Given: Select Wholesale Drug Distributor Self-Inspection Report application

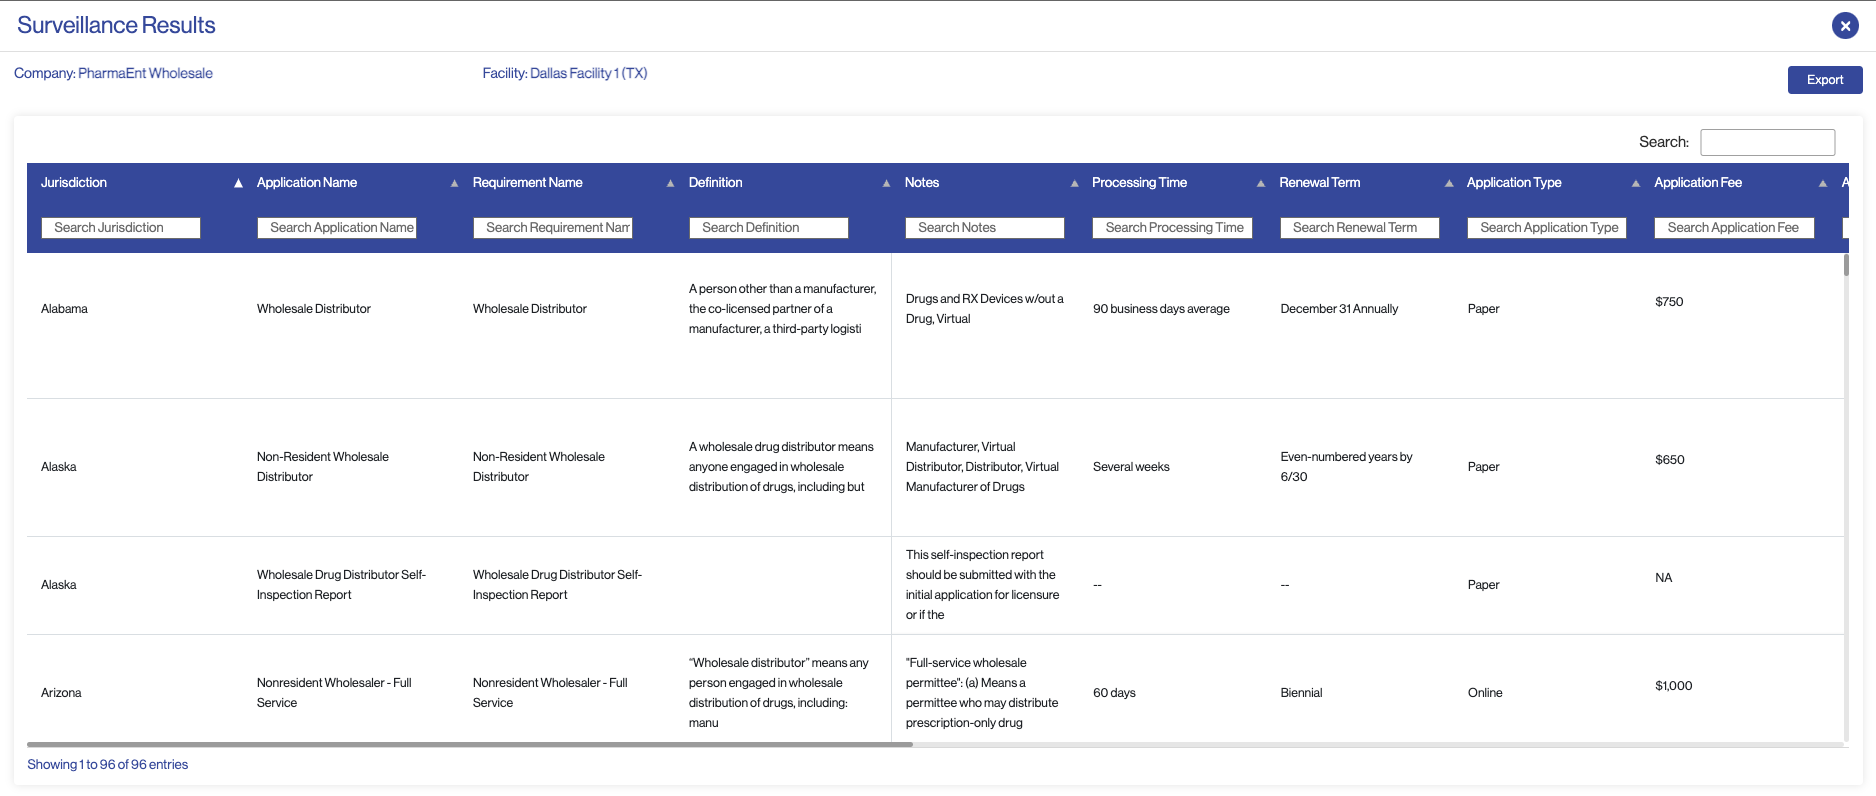Looking at the screenshot, I should (341, 585).
